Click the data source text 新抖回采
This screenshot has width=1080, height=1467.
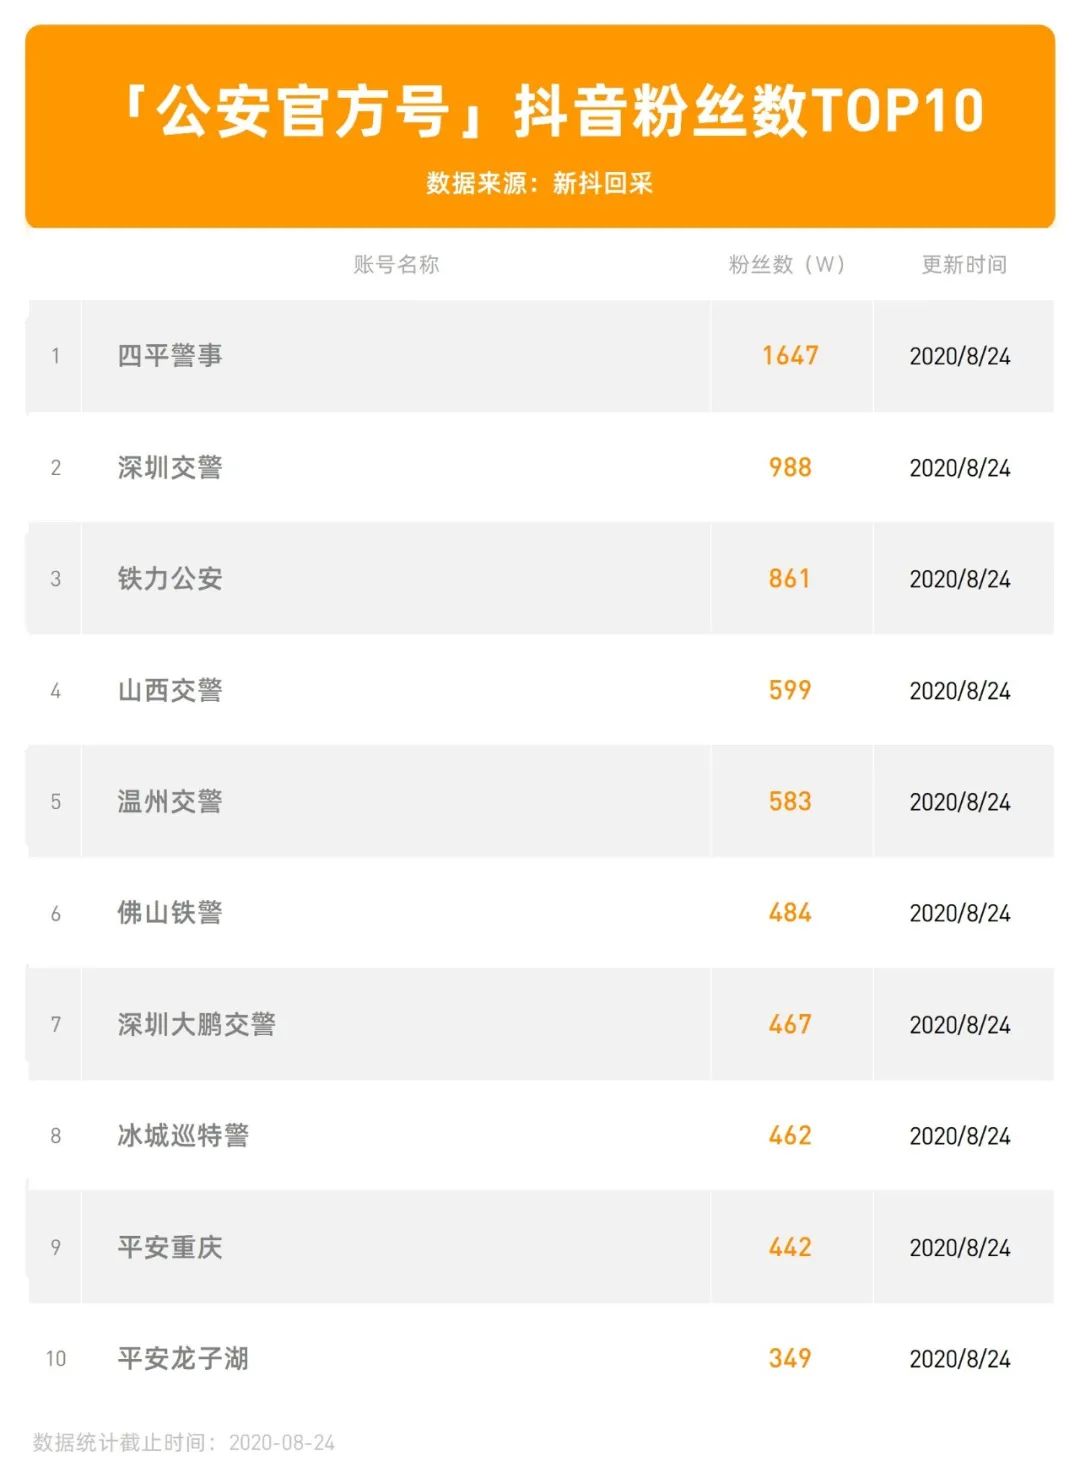(x=603, y=183)
